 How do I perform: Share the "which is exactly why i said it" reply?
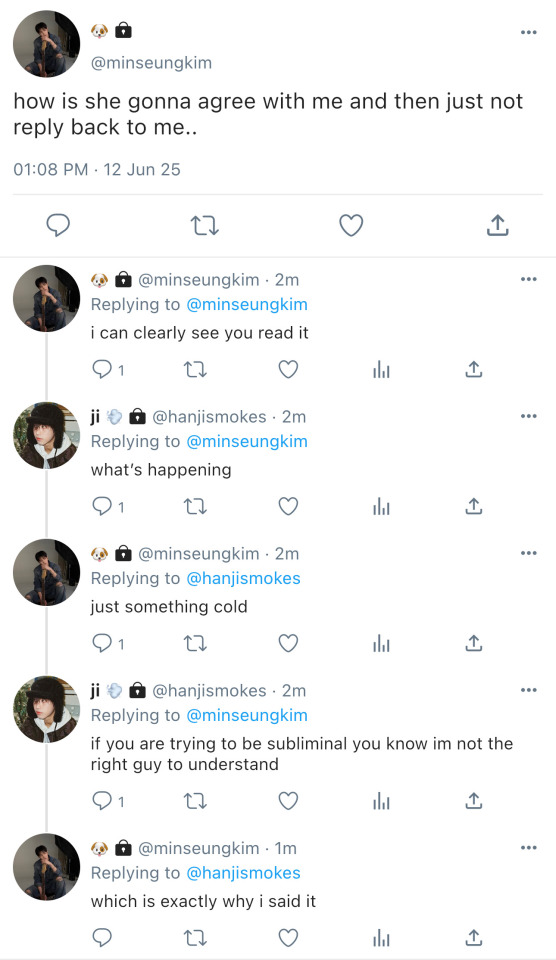(x=473, y=937)
